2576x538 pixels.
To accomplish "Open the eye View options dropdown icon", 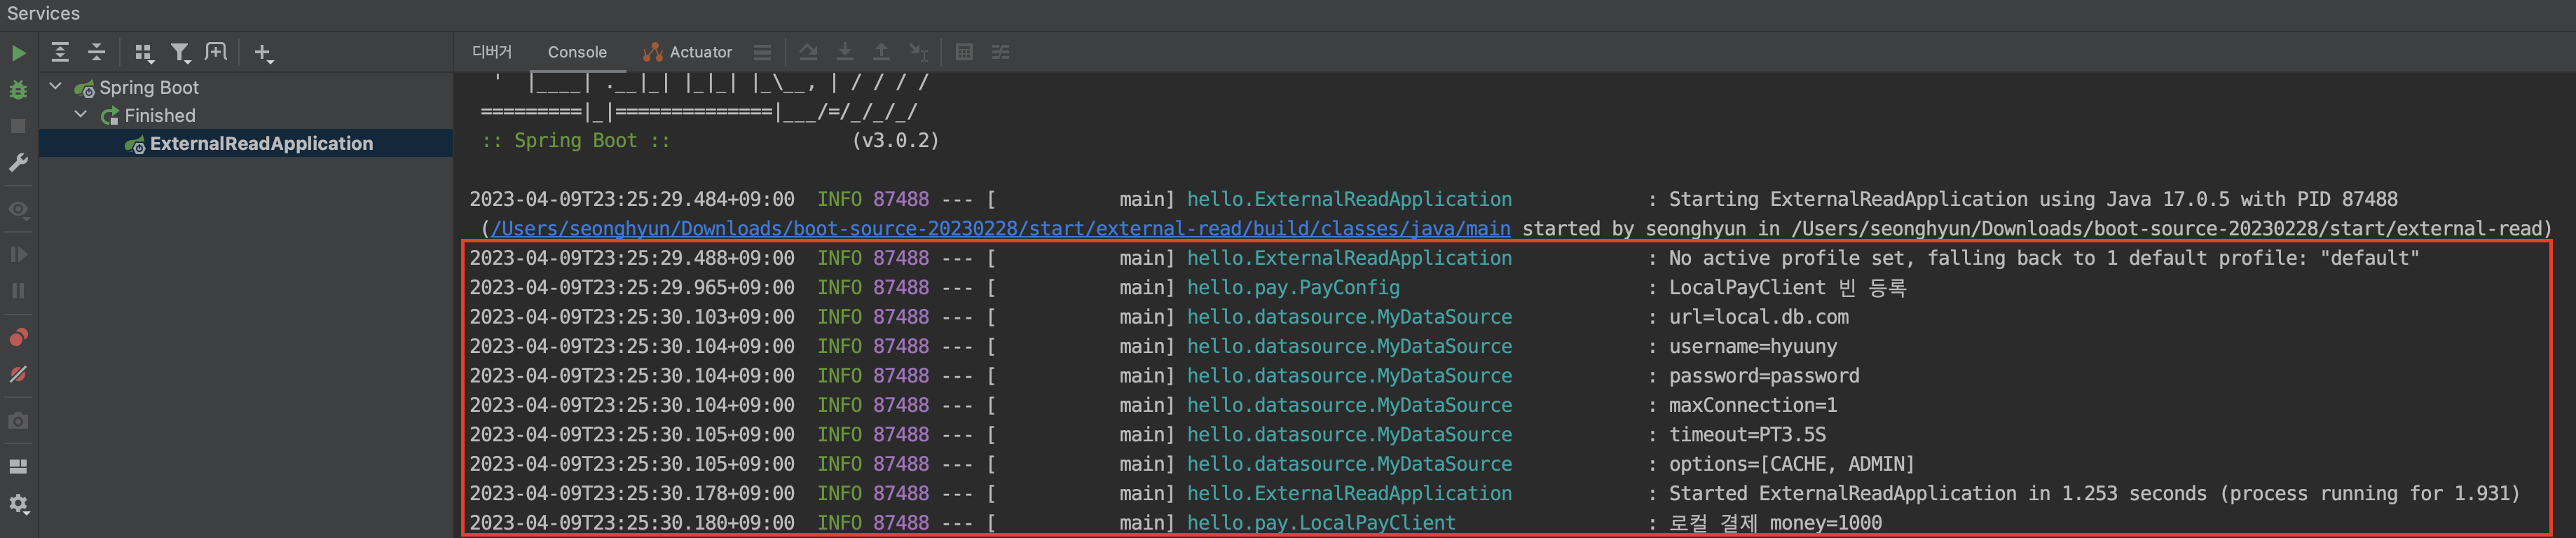I will point(18,210).
